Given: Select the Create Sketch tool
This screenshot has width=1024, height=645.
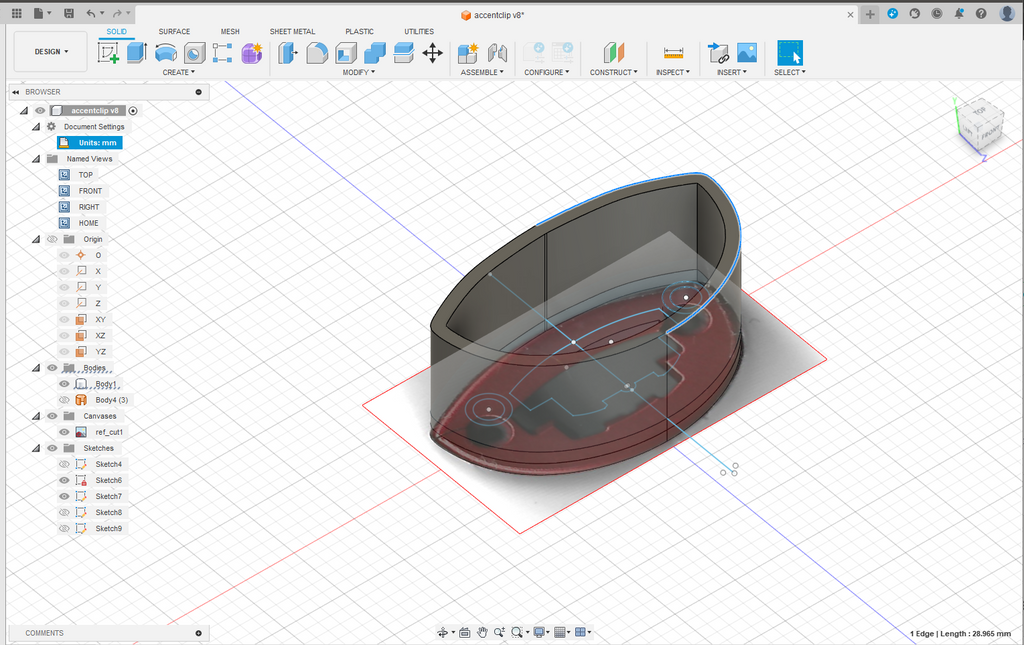Looking at the screenshot, I should click(x=108, y=53).
